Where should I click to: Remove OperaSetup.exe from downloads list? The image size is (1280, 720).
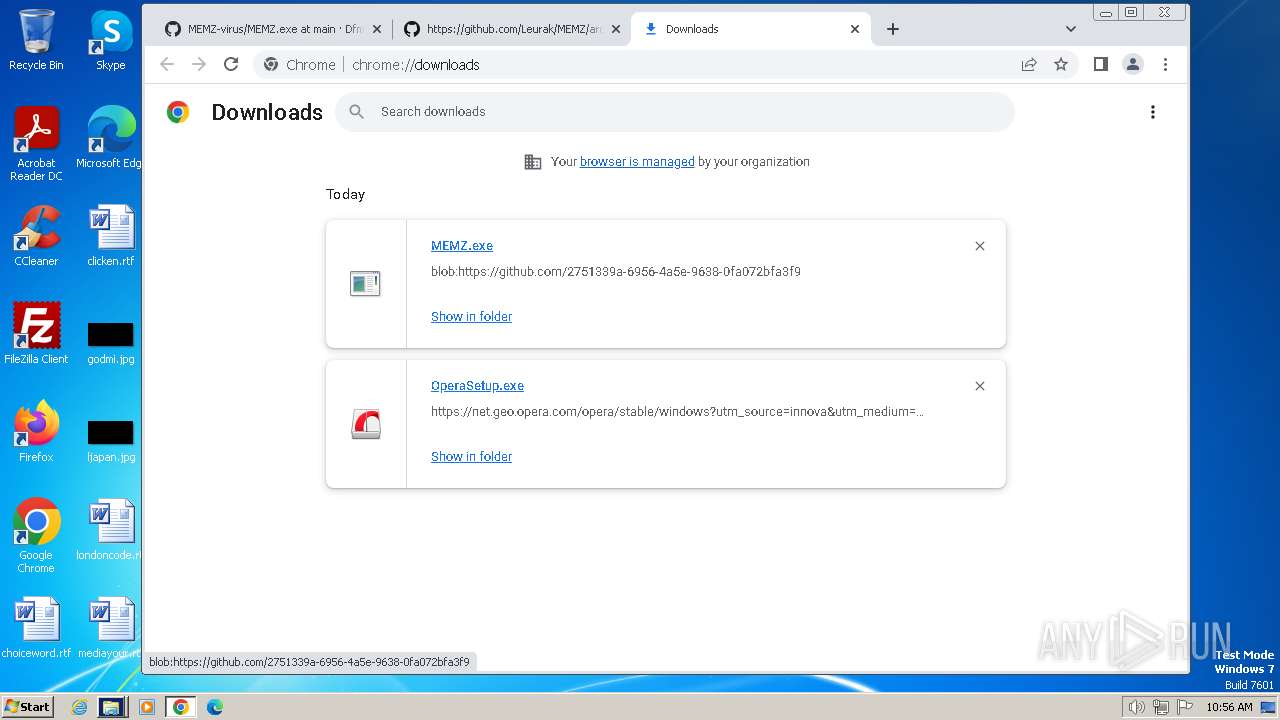(x=980, y=386)
